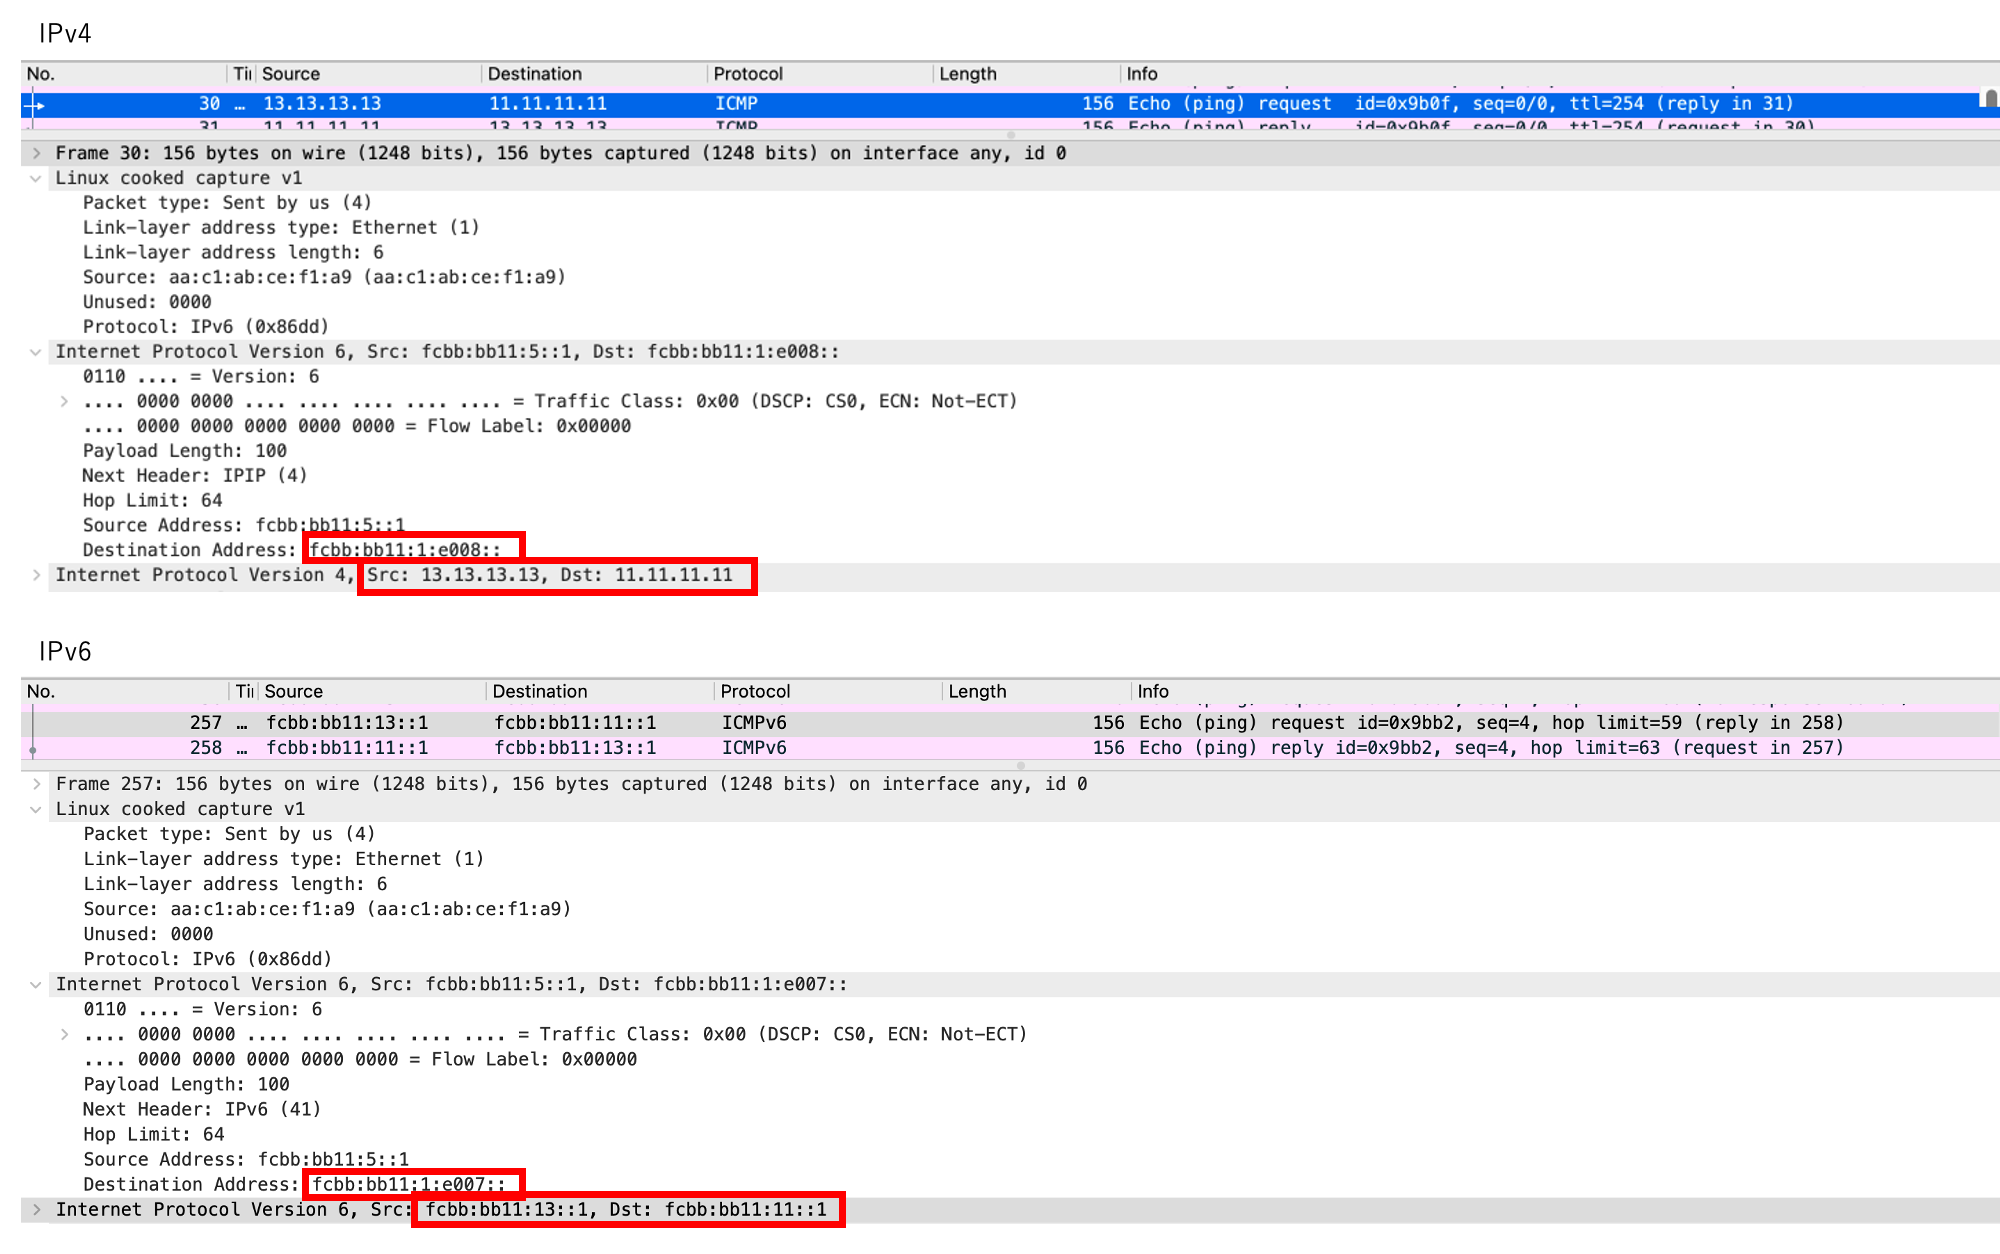Click Destination column header in IPv6 list

(x=540, y=692)
